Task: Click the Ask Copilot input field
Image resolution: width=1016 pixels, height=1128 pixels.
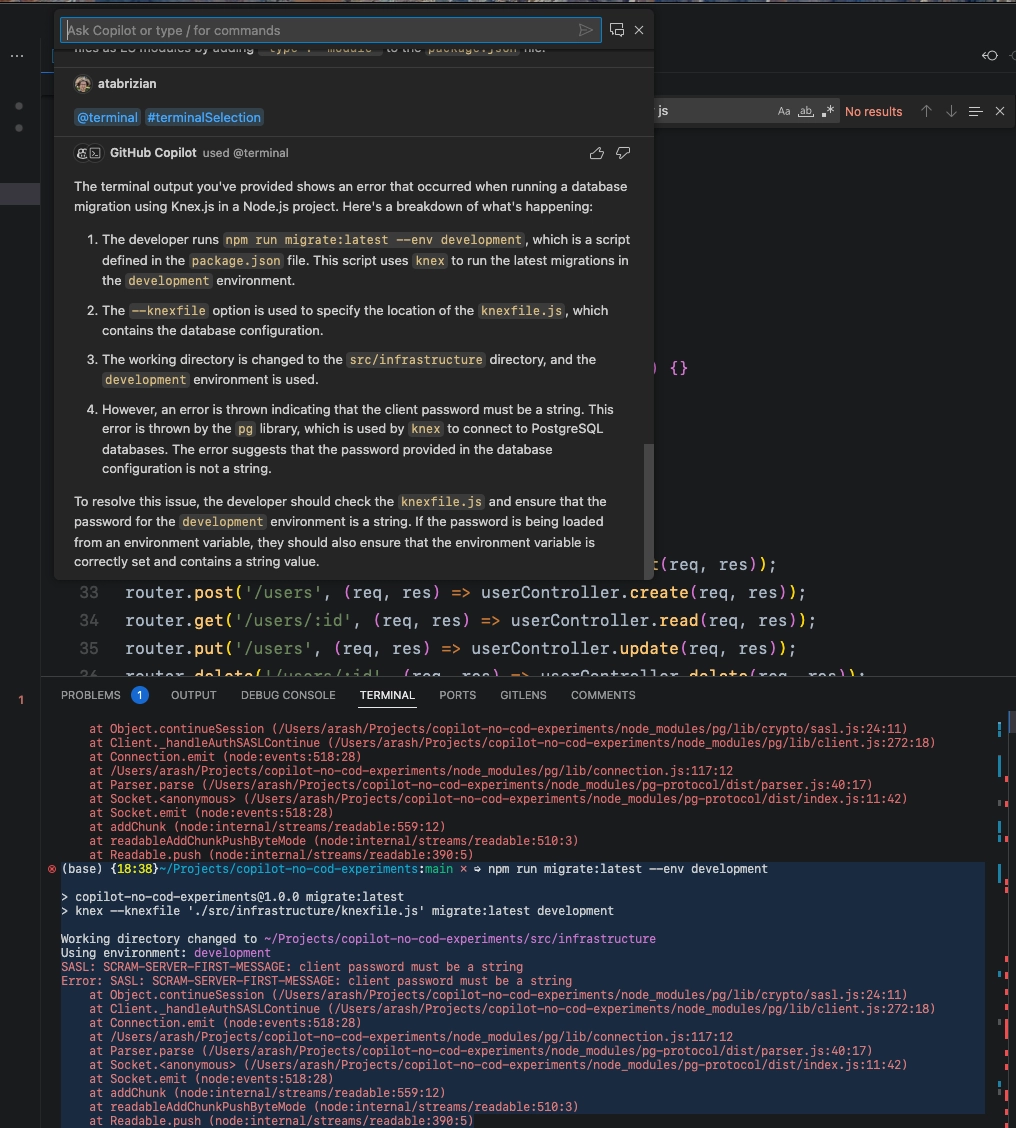Action: click(x=320, y=30)
